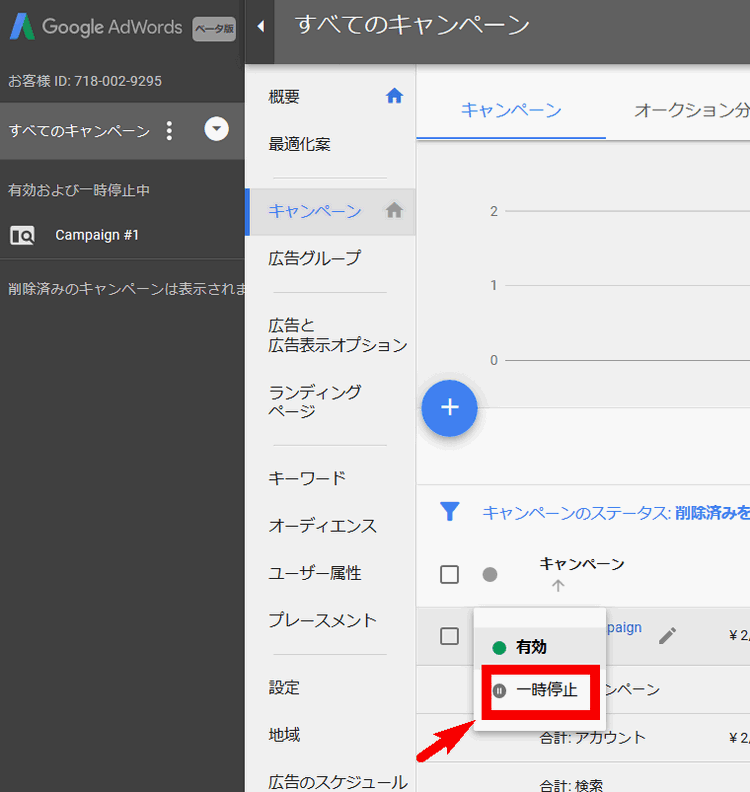Click the 有効および一時停止中 label
Image resolution: width=750 pixels, height=792 pixels.
coord(79,190)
